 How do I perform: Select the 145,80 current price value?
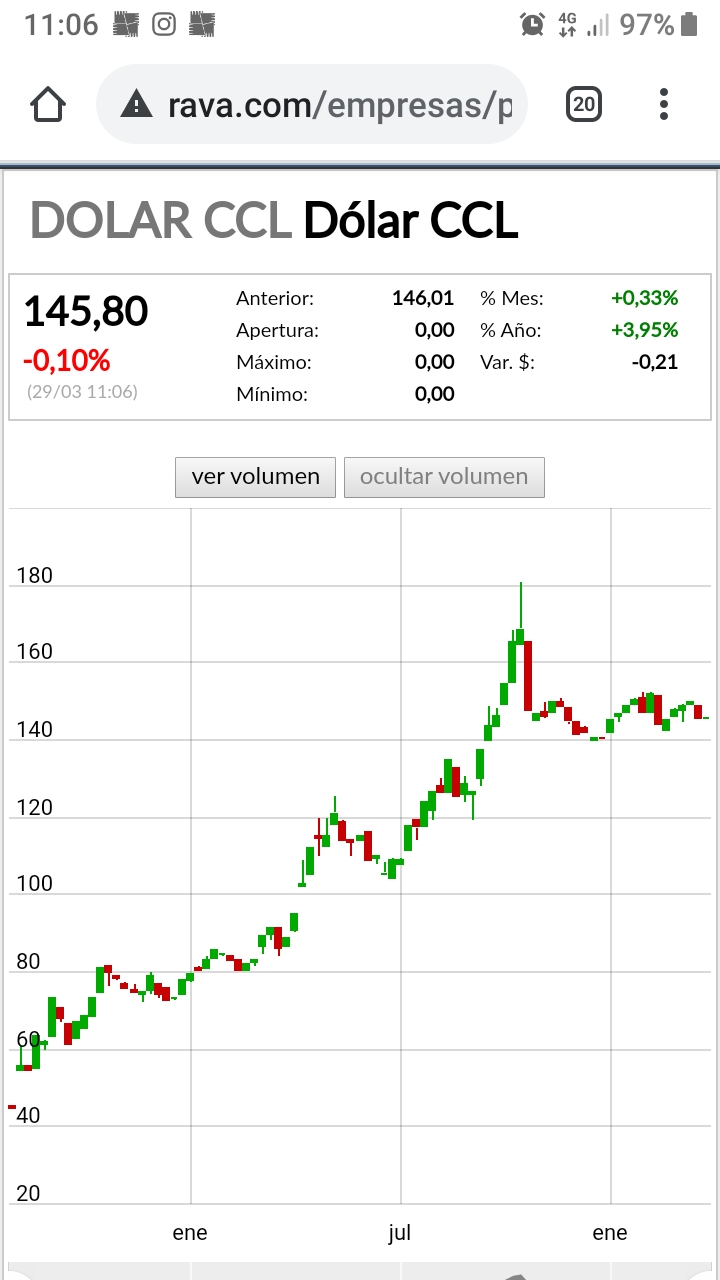pyautogui.click(x=86, y=312)
